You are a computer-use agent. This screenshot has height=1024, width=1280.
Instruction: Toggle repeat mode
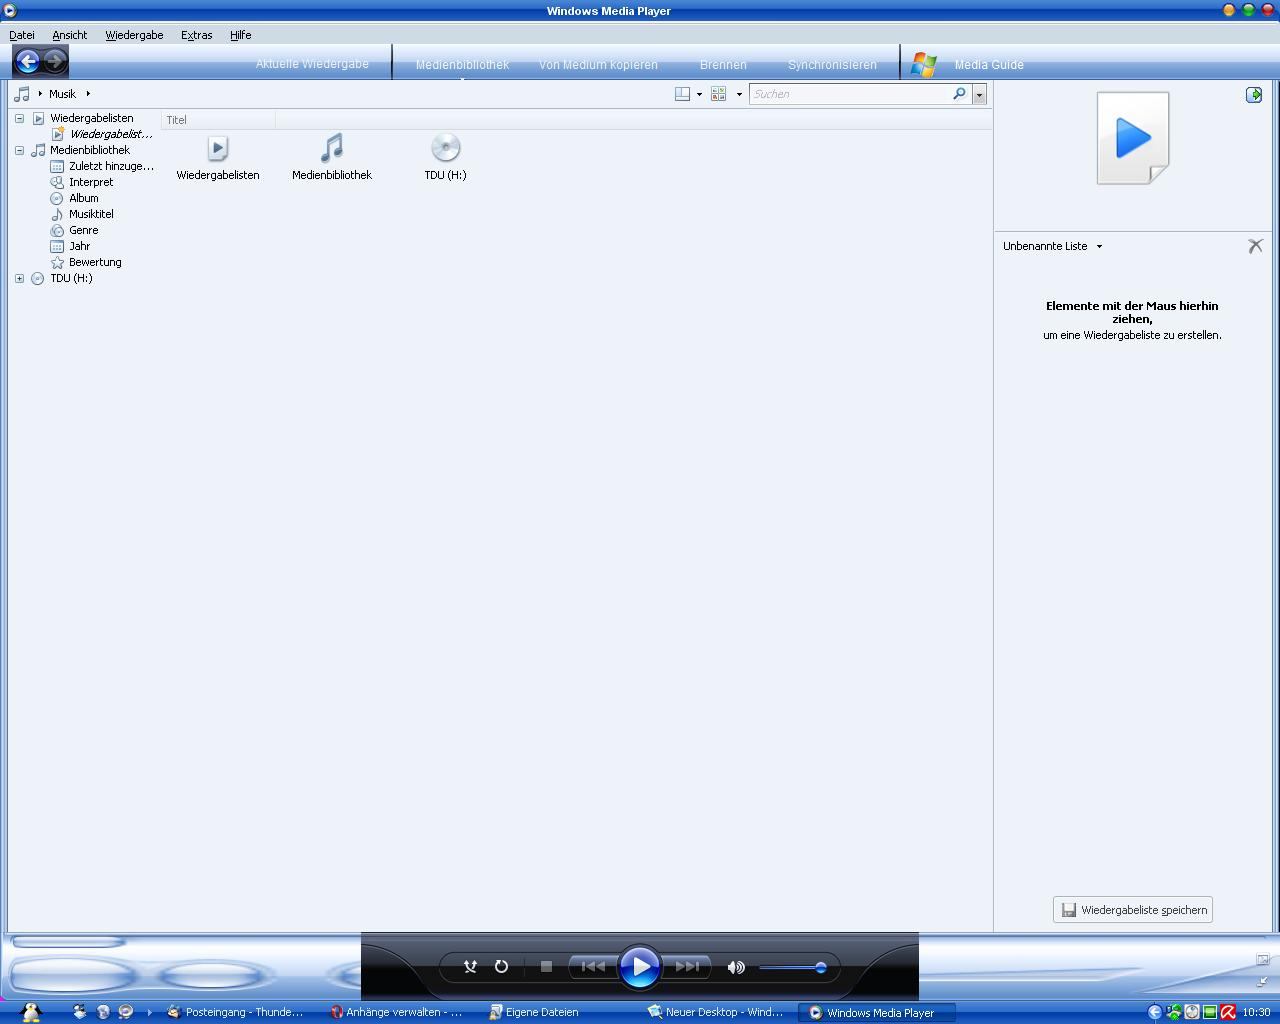point(502,967)
